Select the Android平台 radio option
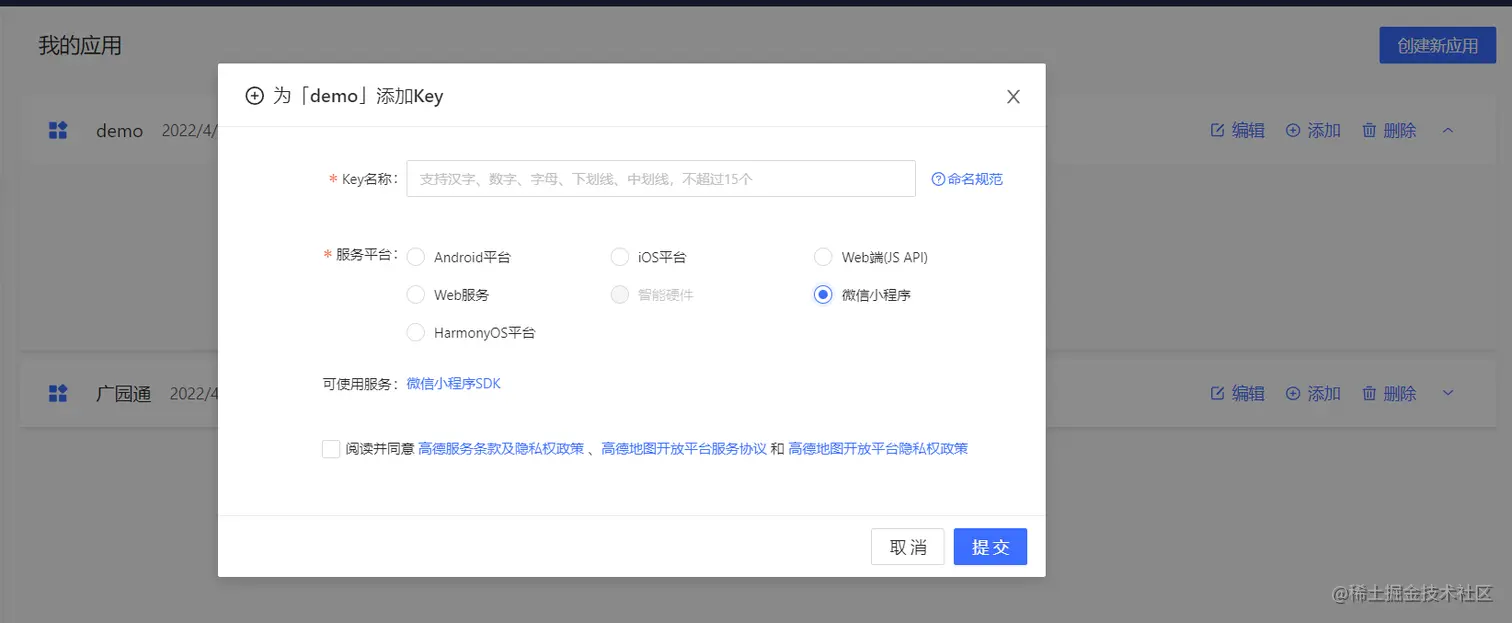The image size is (1512, 623). pos(416,257)
